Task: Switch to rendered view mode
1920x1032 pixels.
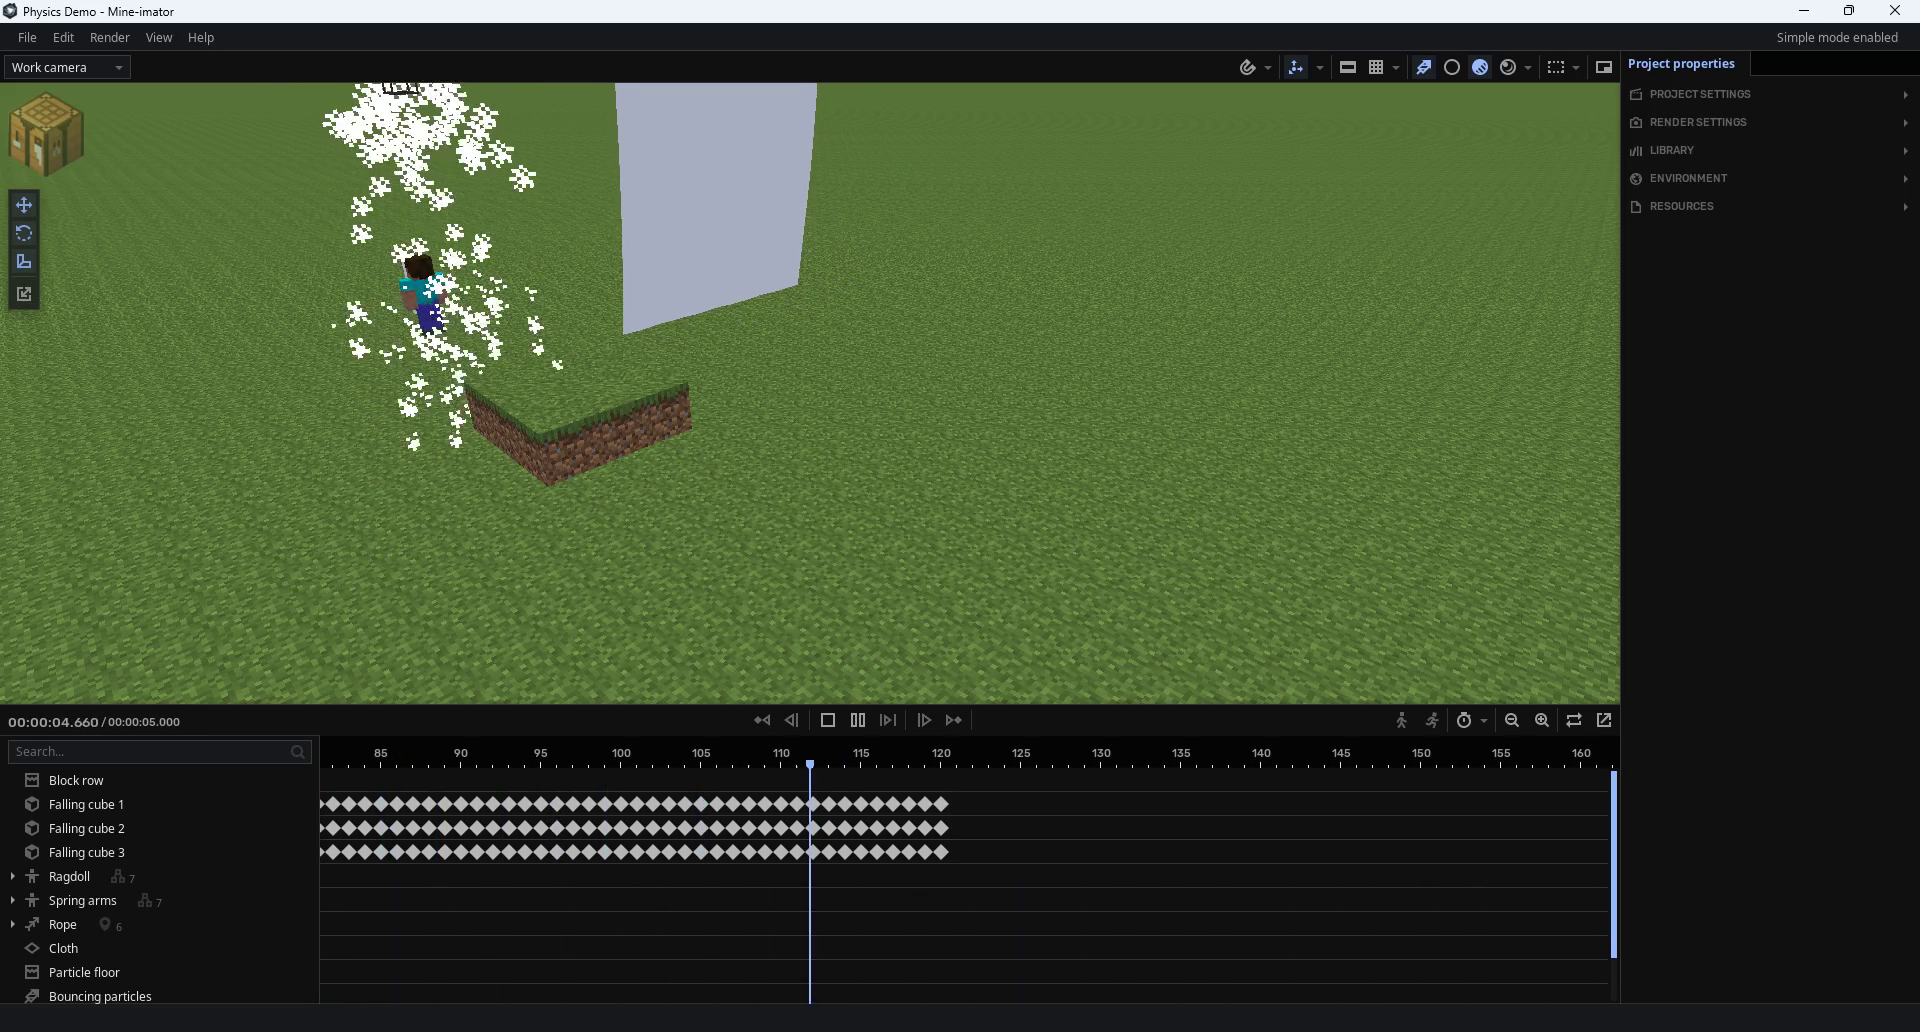Action: pyautogui.click(x=1508, y=67)
